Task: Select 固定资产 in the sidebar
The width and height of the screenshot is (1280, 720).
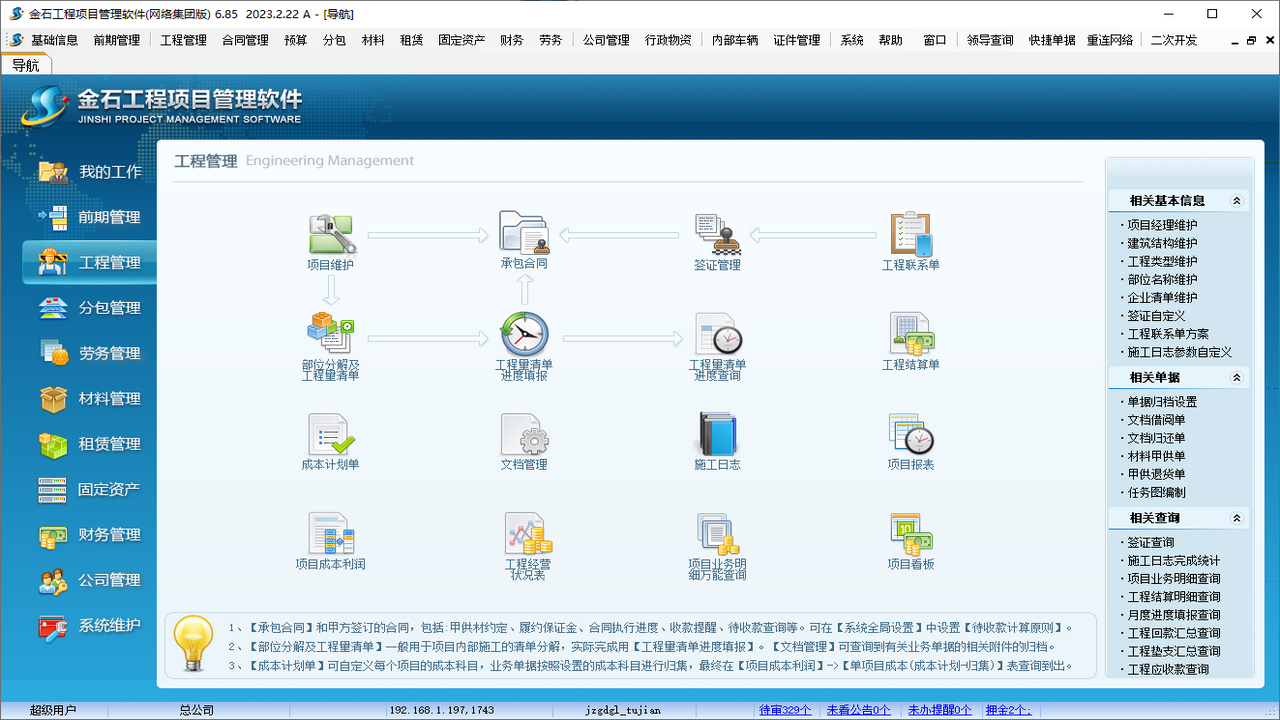Action: pos(90,489)
